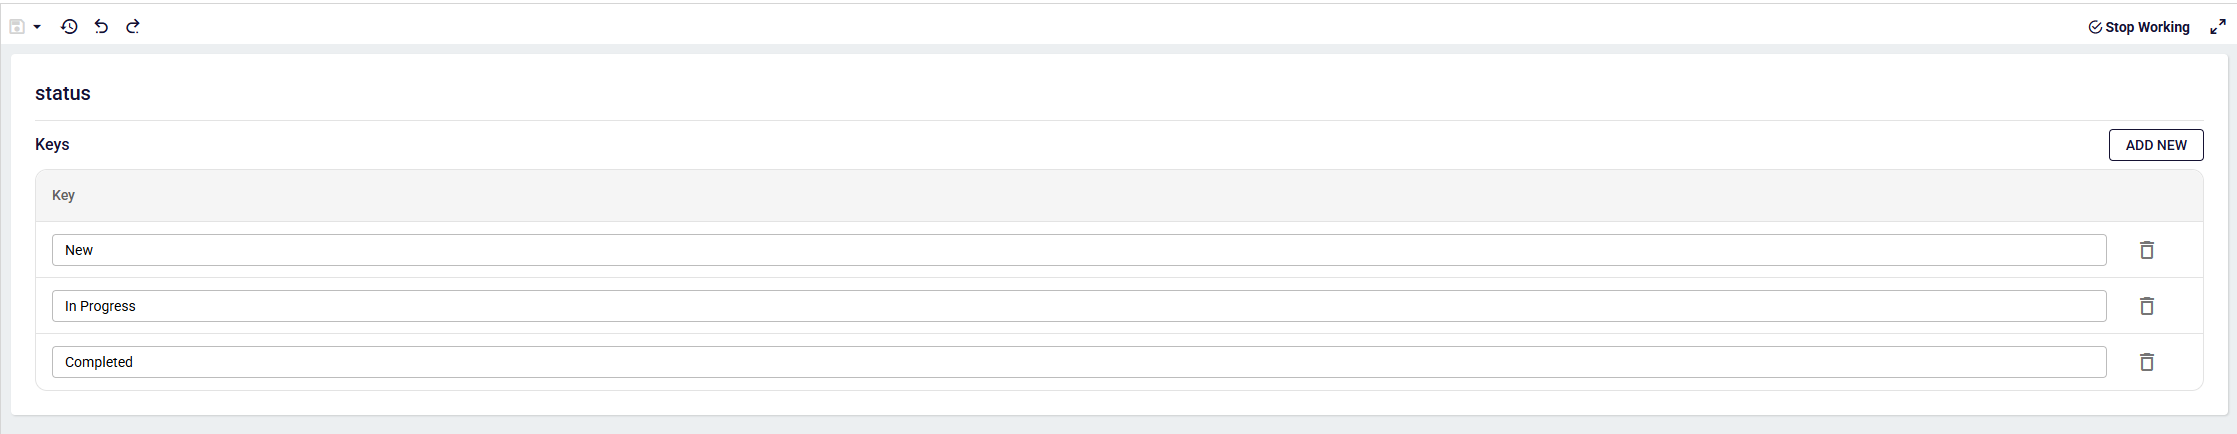Click the ADD NEW button
Screen dimensions: 2237x434
(2156, 145)
